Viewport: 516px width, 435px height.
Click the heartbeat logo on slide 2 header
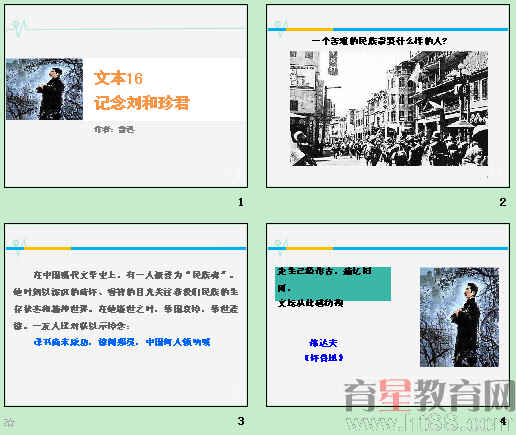tap(281, 28)
